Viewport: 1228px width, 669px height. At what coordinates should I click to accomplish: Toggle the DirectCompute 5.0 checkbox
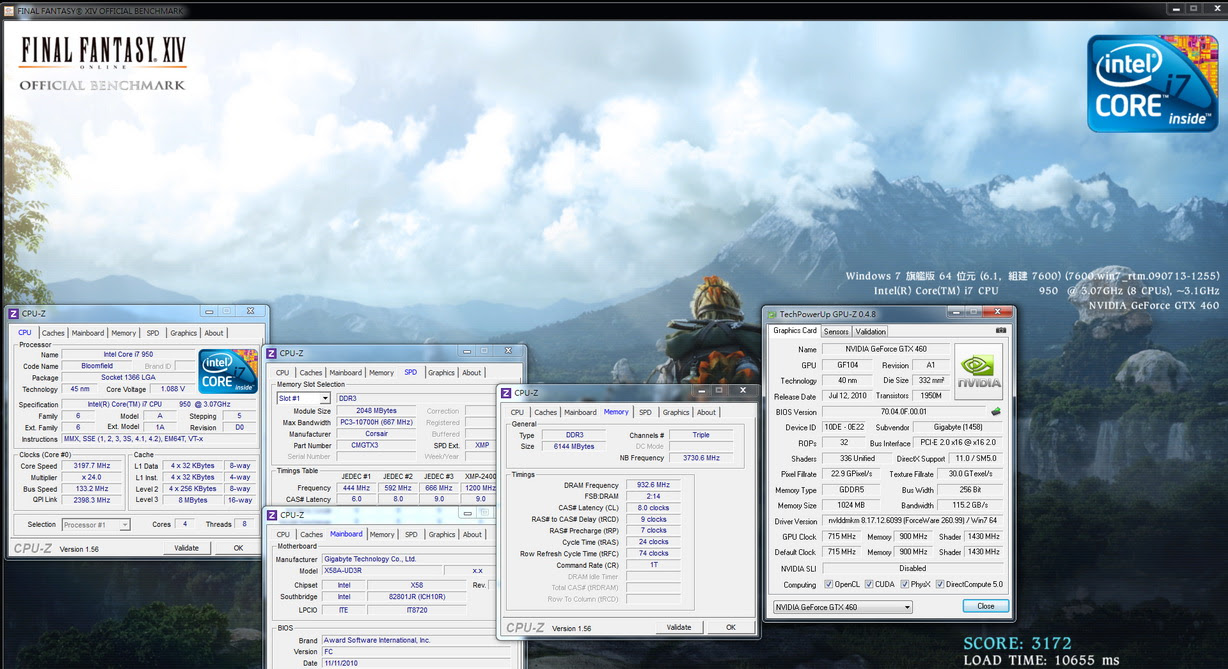940,584
